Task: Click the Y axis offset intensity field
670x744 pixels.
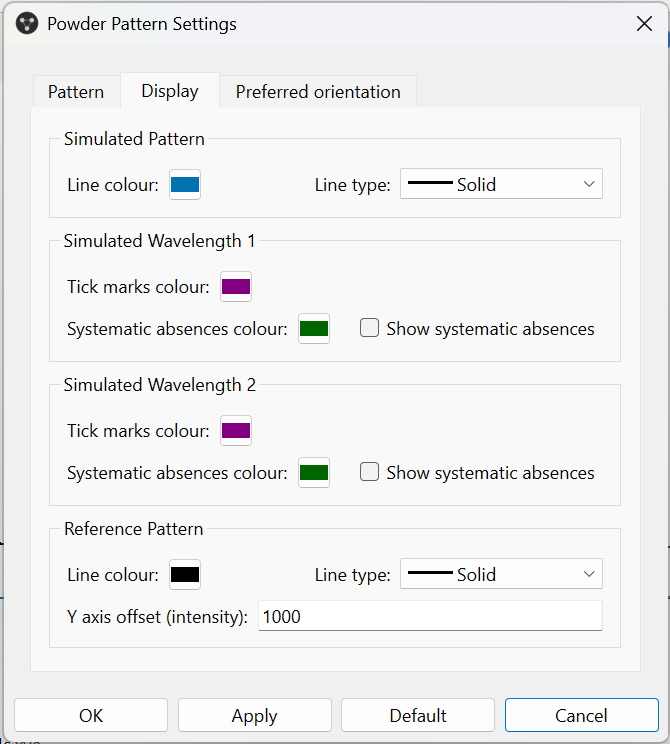Action: pyautogui.click(x=430, y=617)
